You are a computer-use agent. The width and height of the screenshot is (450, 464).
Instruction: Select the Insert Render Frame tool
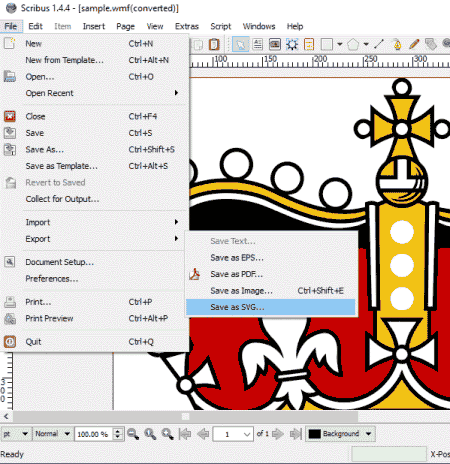point(292,44)
